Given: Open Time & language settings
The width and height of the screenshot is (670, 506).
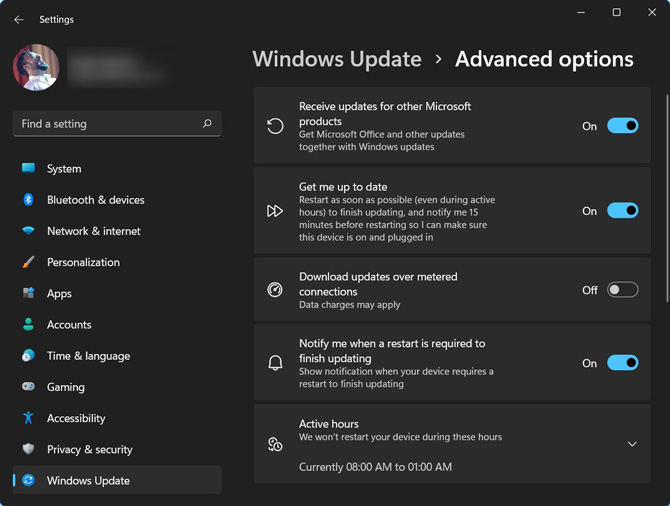Looking at the screenshot, I should (x=117, y=356).
